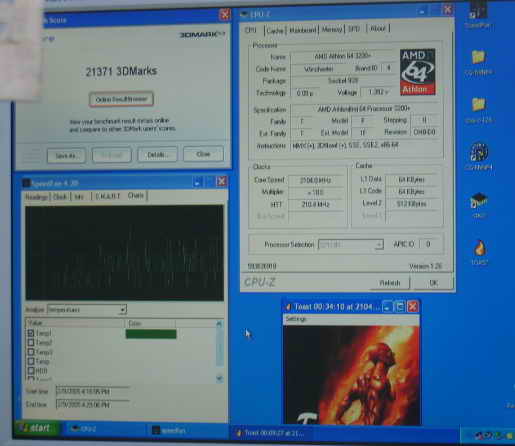
Task: Switch to Clock tab in SpeedFan
Action: point(60,197)
